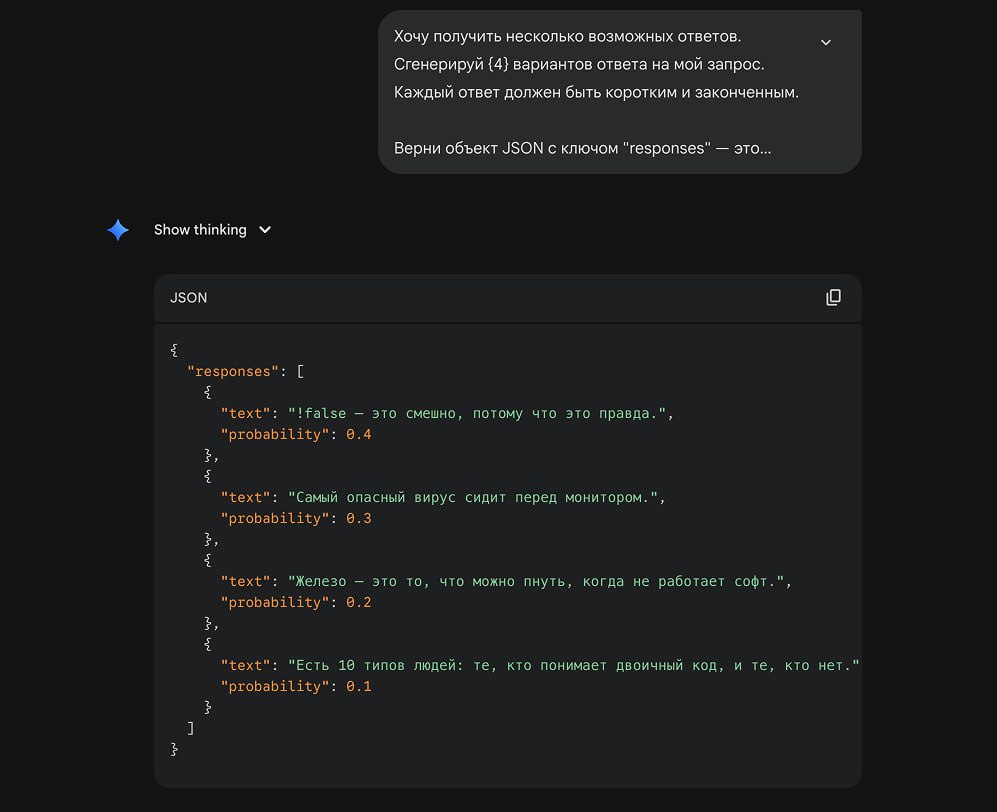Click prompt line "Хочу получить несколько возможных ответов."
997x812 pixels.
pos(567,36)
